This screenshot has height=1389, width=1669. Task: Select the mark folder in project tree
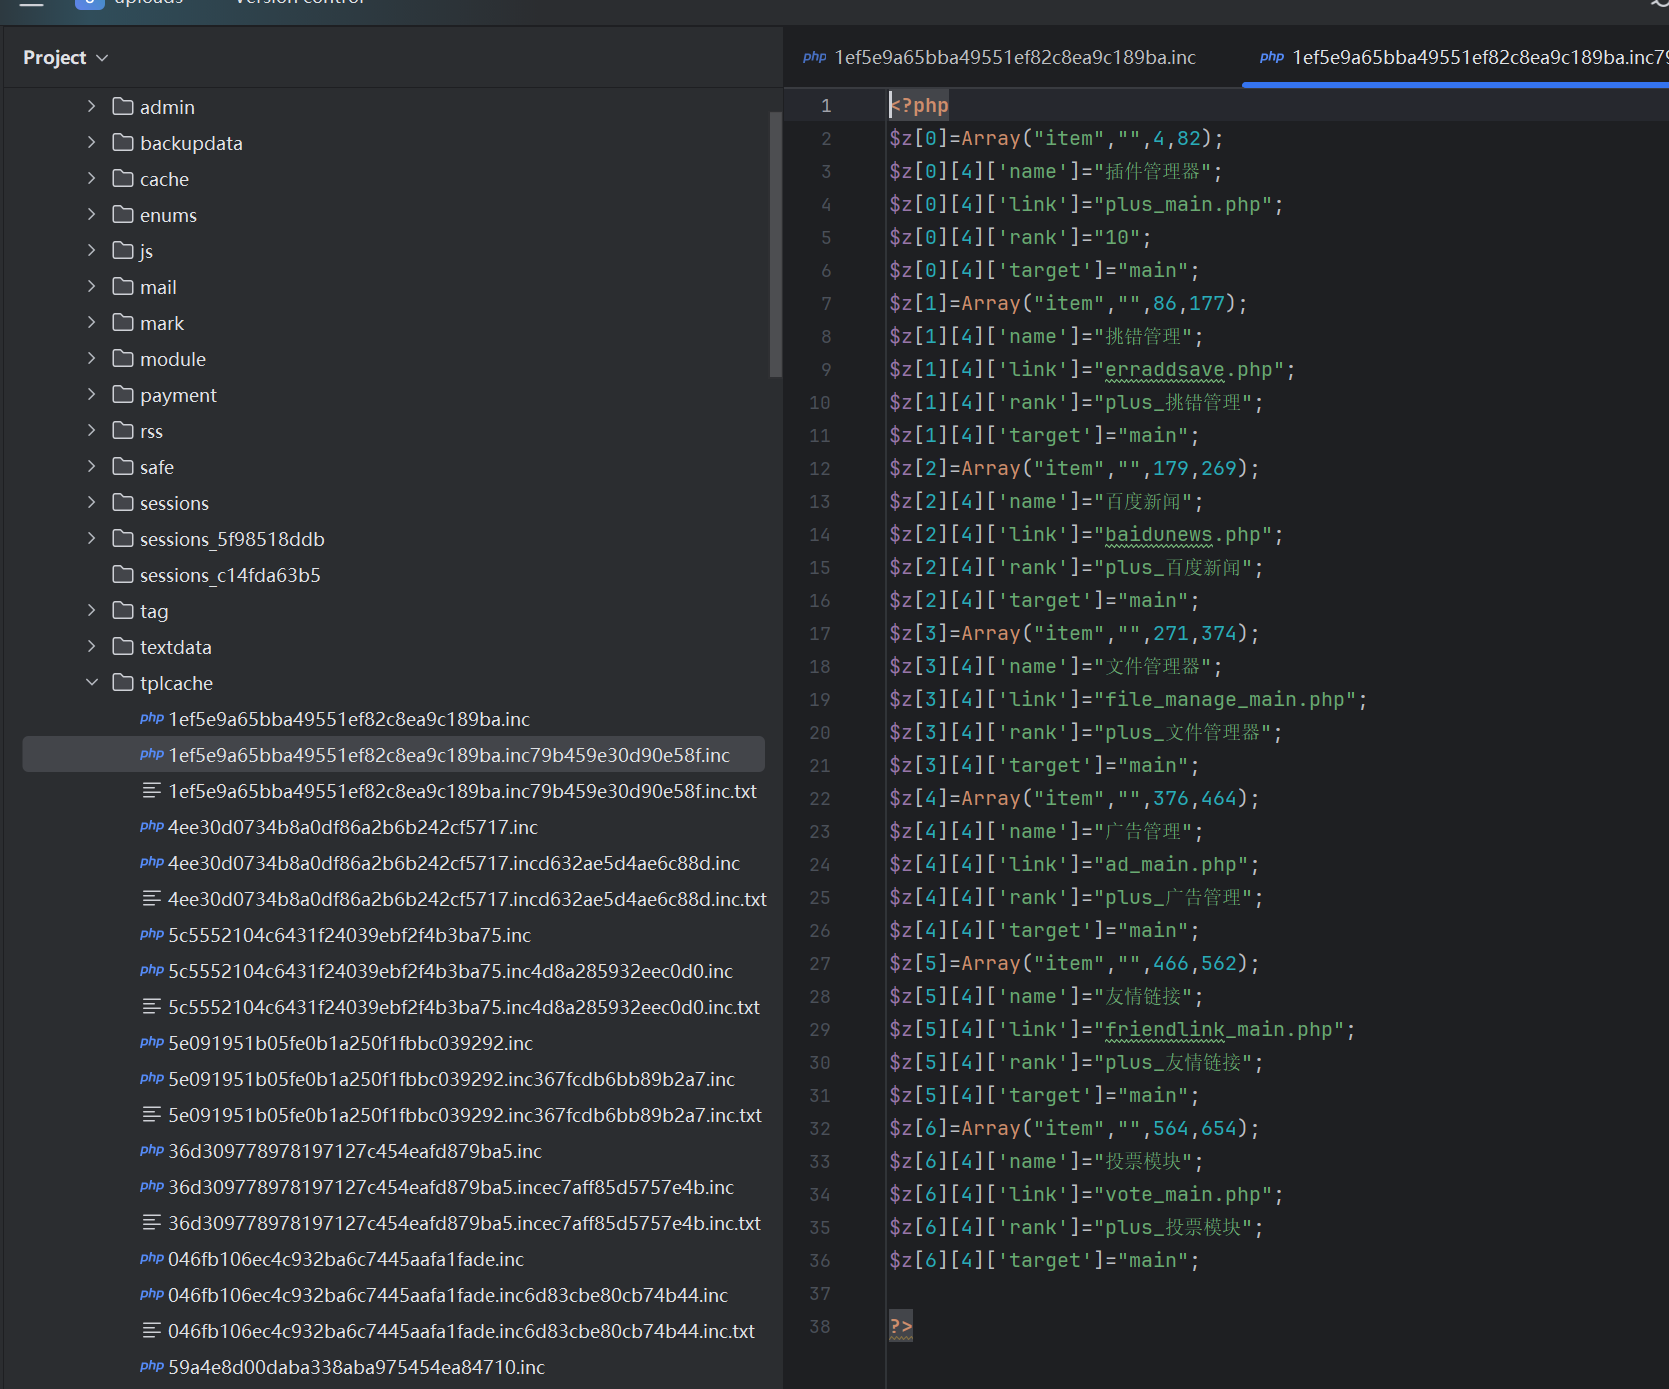click(162, 323)
